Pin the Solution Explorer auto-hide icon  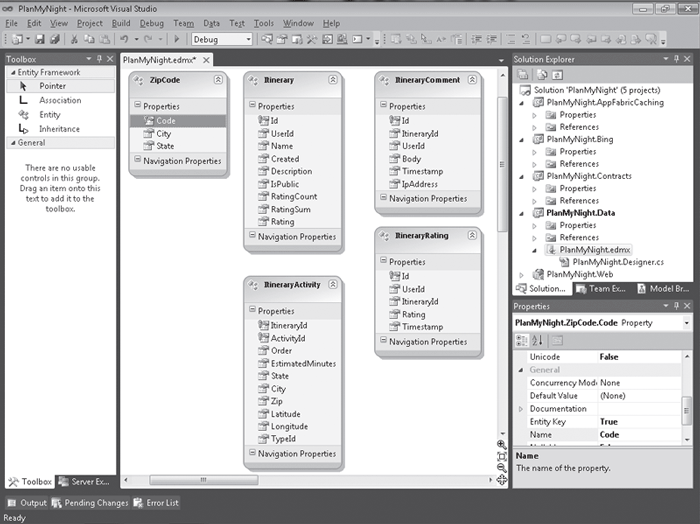676,58
